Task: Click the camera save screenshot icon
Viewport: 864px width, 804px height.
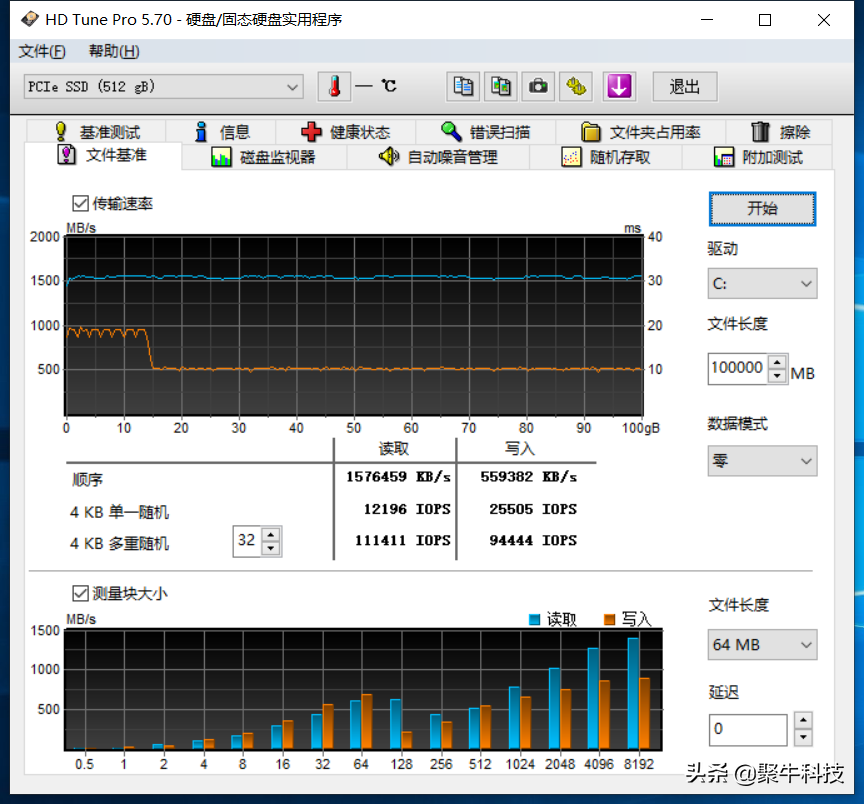Action: 539,87
